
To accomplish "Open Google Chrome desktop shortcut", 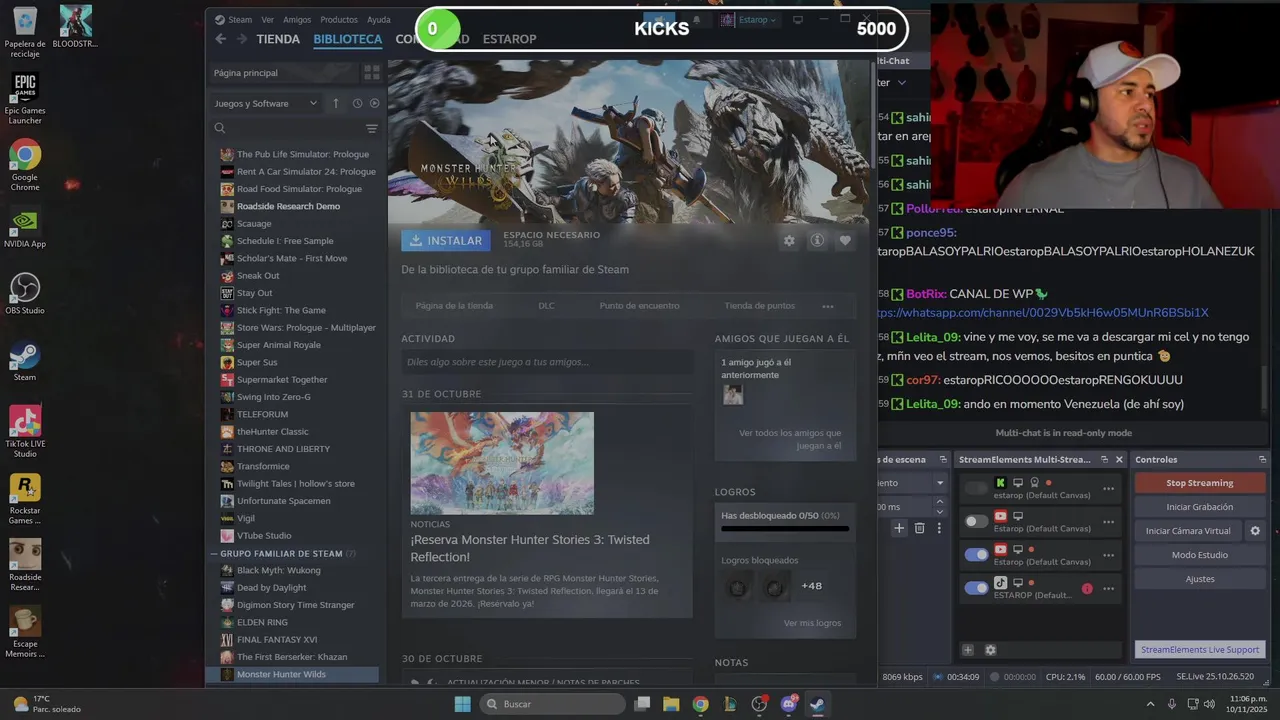I will pos(25,165).
